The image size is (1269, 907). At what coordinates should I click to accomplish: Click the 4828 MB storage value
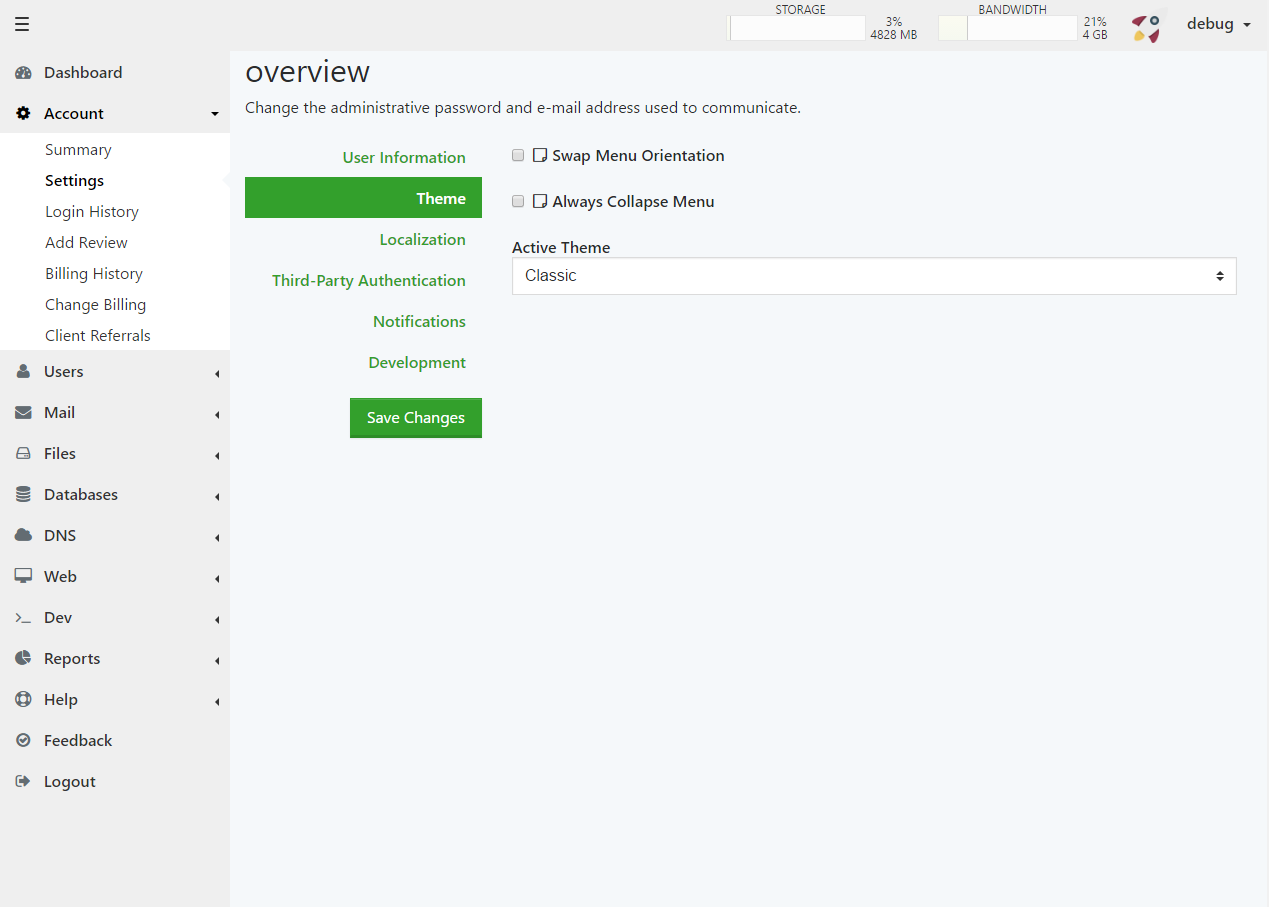pyautogui.click(x=893, y=35)
